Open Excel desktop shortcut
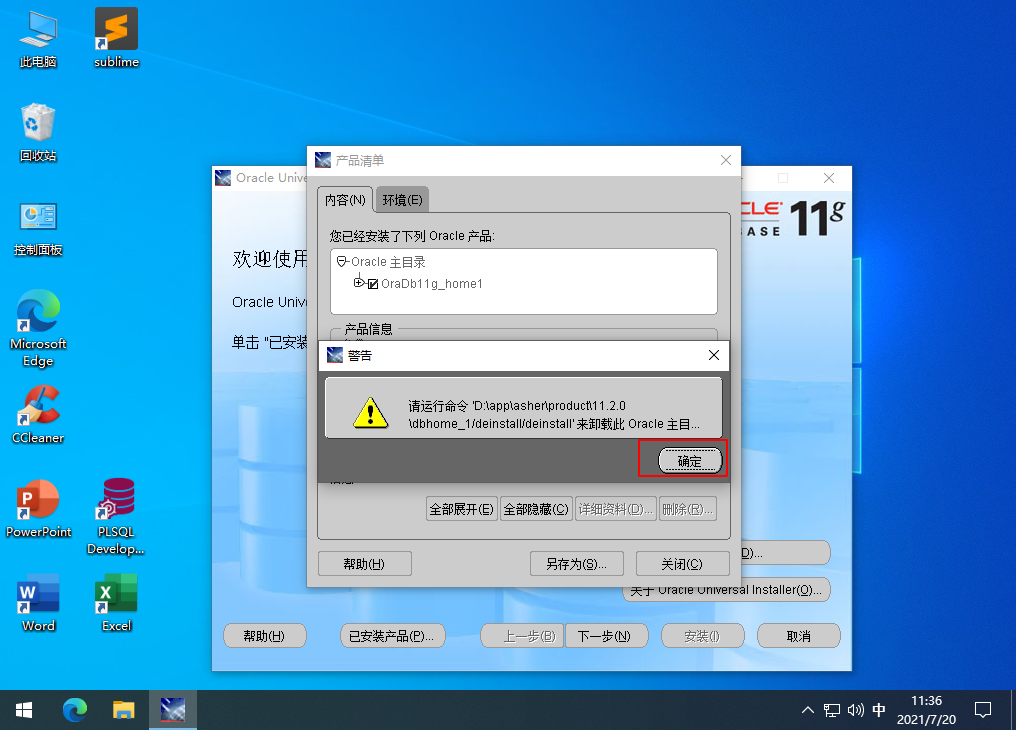The image size is (1016, 730). pos(117,602)
